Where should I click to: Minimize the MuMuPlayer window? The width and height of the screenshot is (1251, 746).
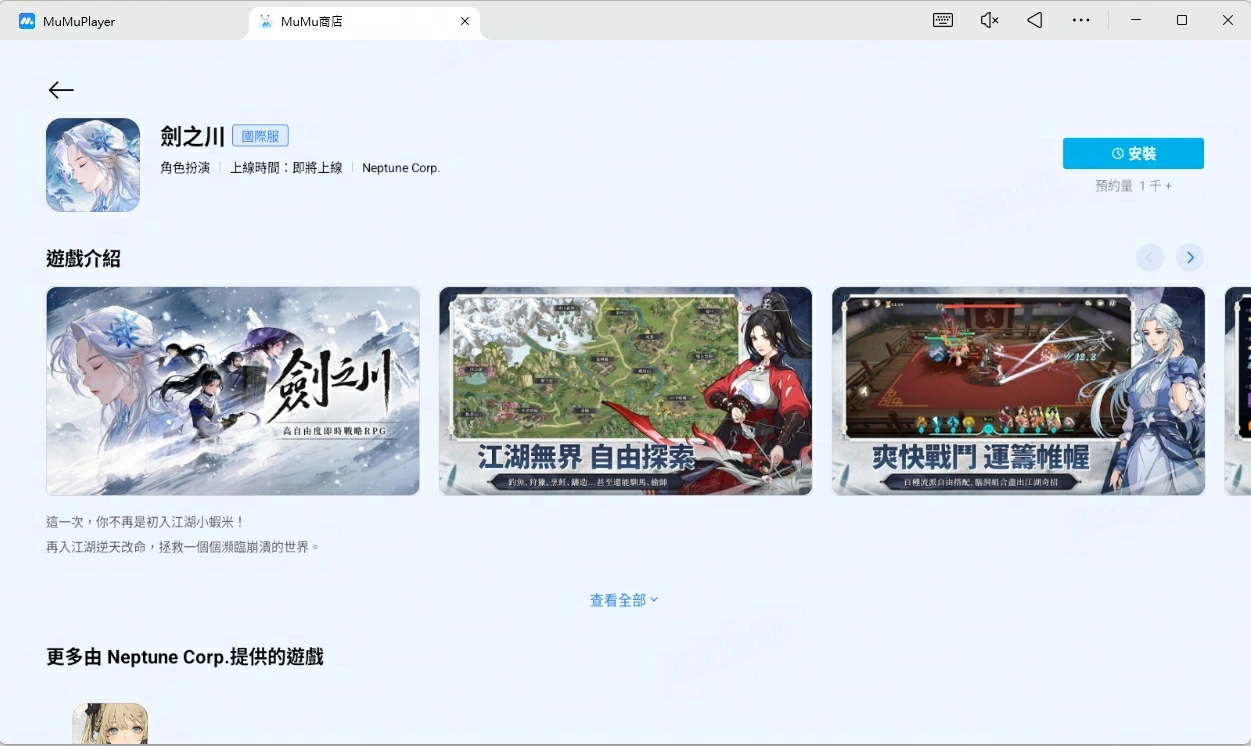[x=1135, y=20]
